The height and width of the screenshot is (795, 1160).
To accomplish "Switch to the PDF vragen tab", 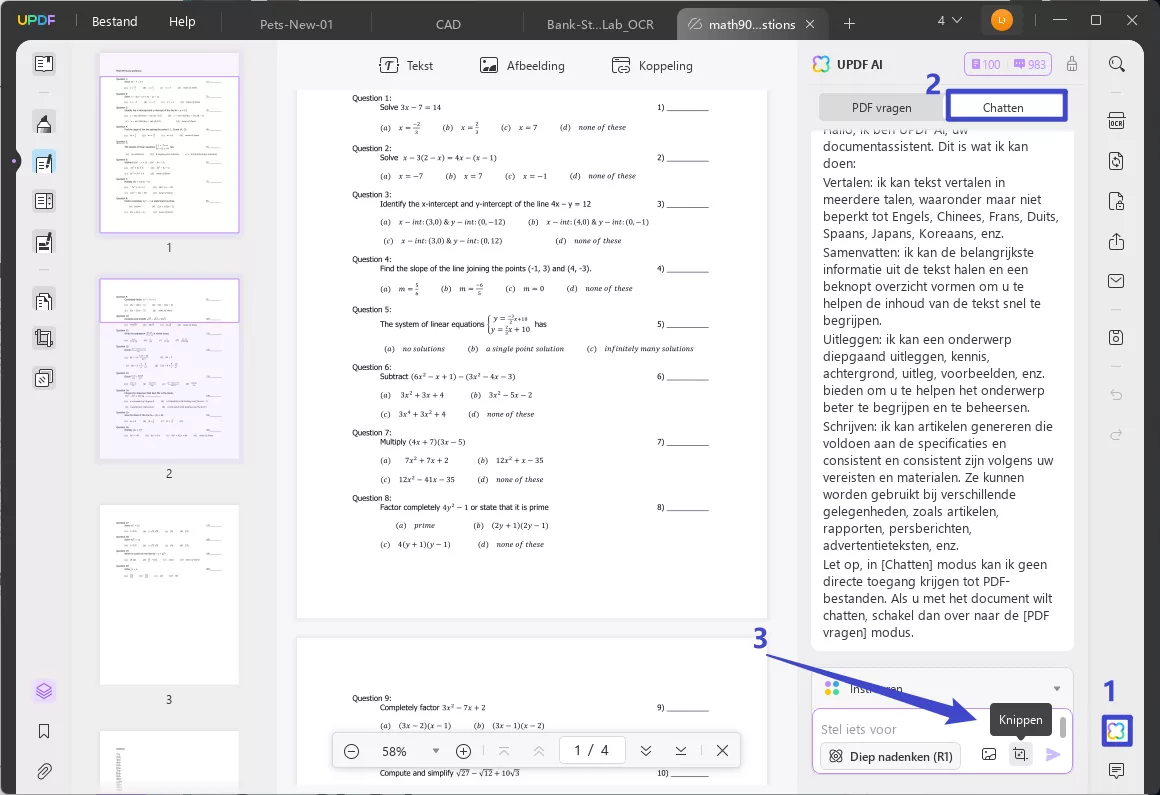I will pos(880,107).
